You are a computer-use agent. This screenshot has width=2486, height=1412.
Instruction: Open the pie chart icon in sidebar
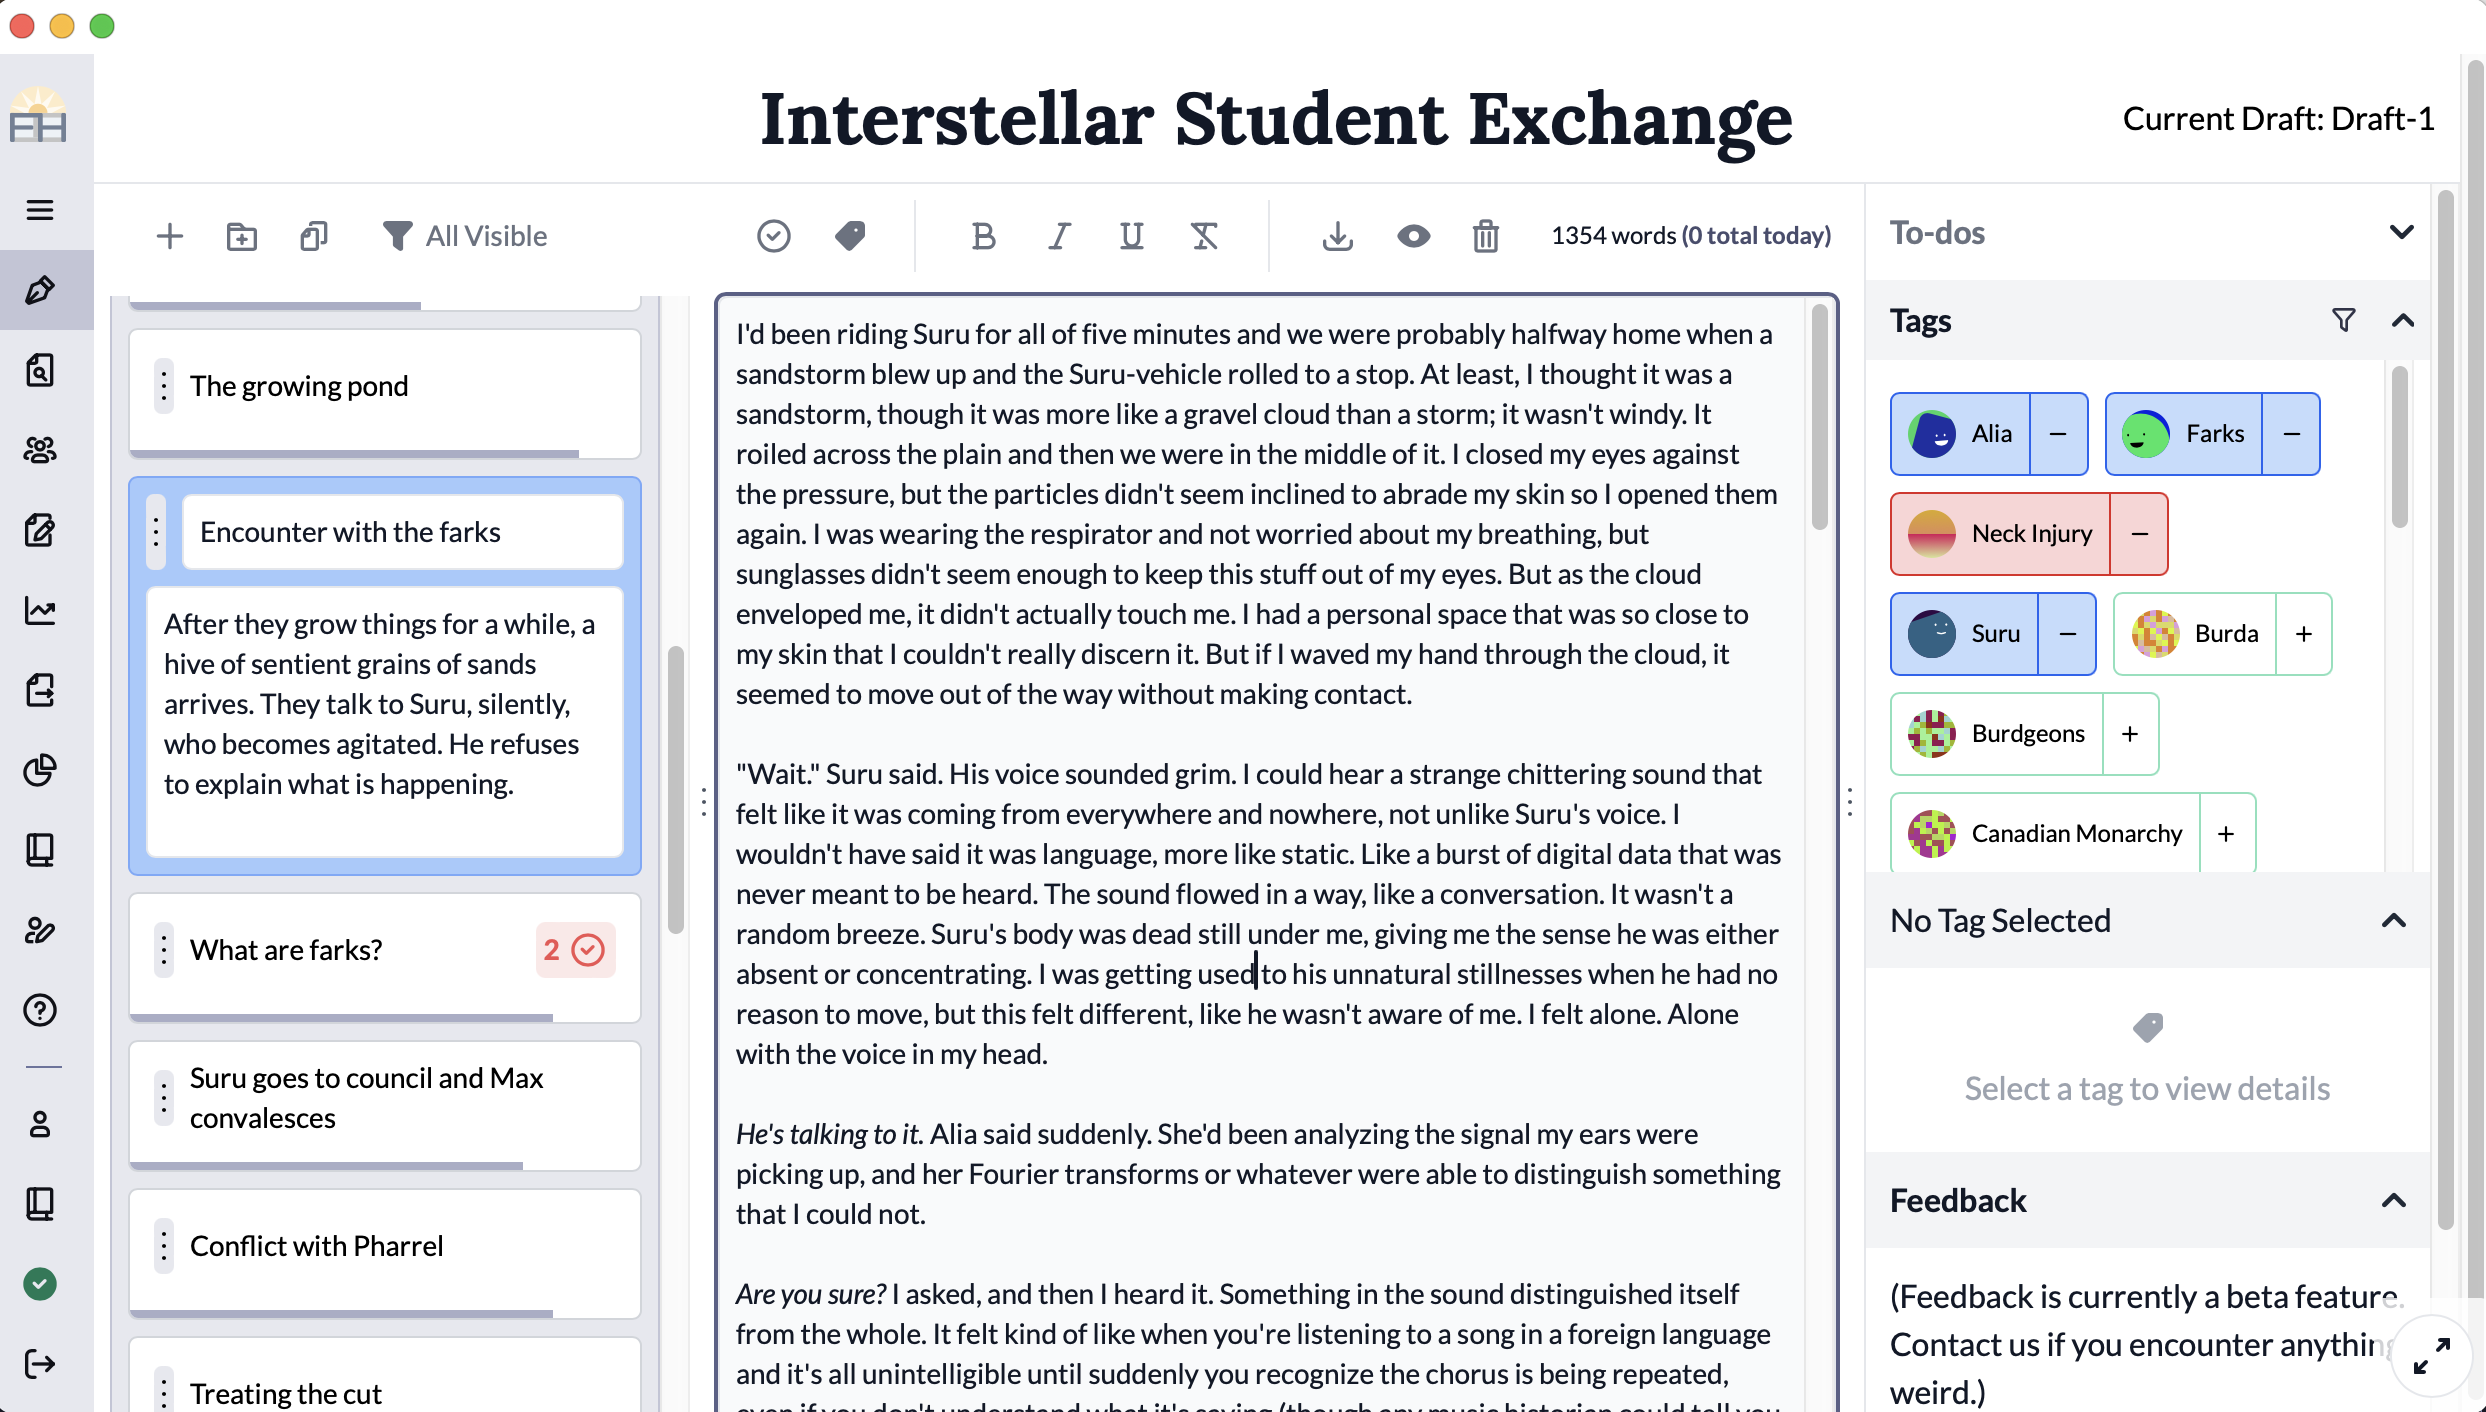pyautogui.click(x=40, y=770)
